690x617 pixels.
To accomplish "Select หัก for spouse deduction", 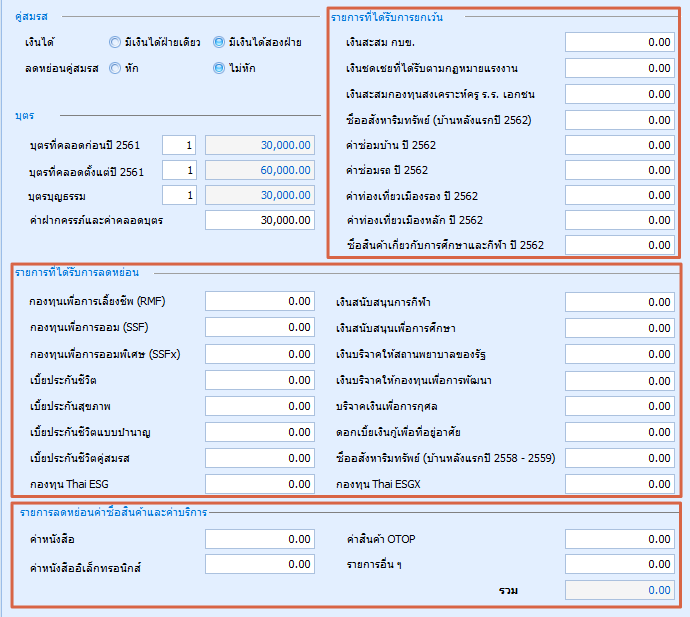I will (x=115, y=68).
